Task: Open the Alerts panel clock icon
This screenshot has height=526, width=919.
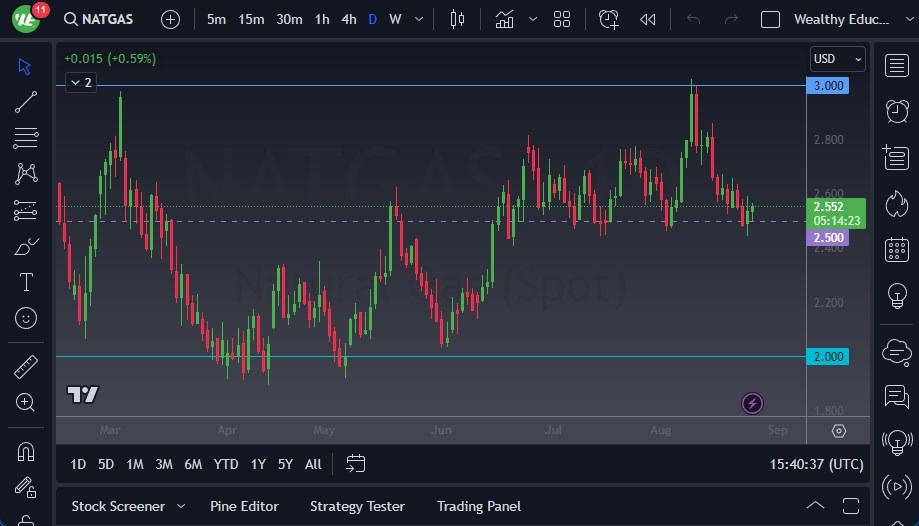Action: click(897, 111)
